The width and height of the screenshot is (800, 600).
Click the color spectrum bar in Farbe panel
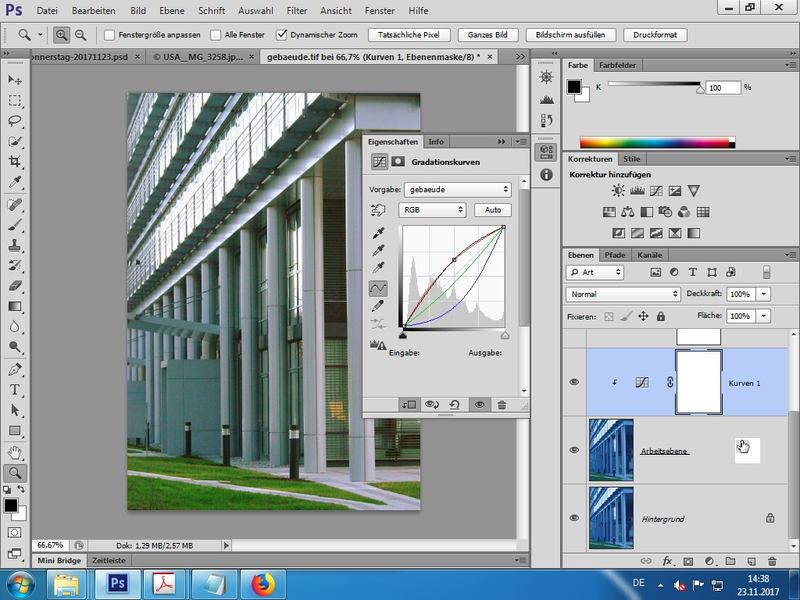[x=657, y=142]
